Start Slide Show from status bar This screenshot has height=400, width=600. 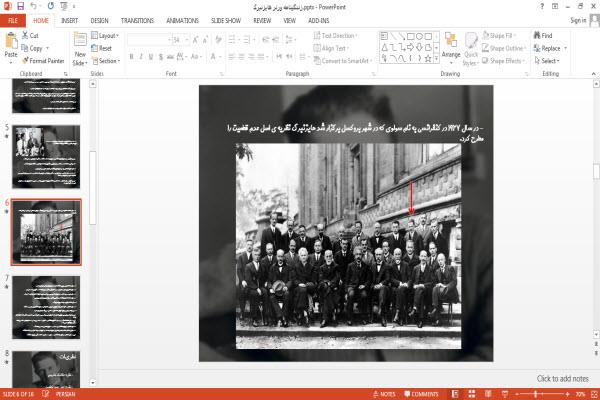click(x=505, y=394)
